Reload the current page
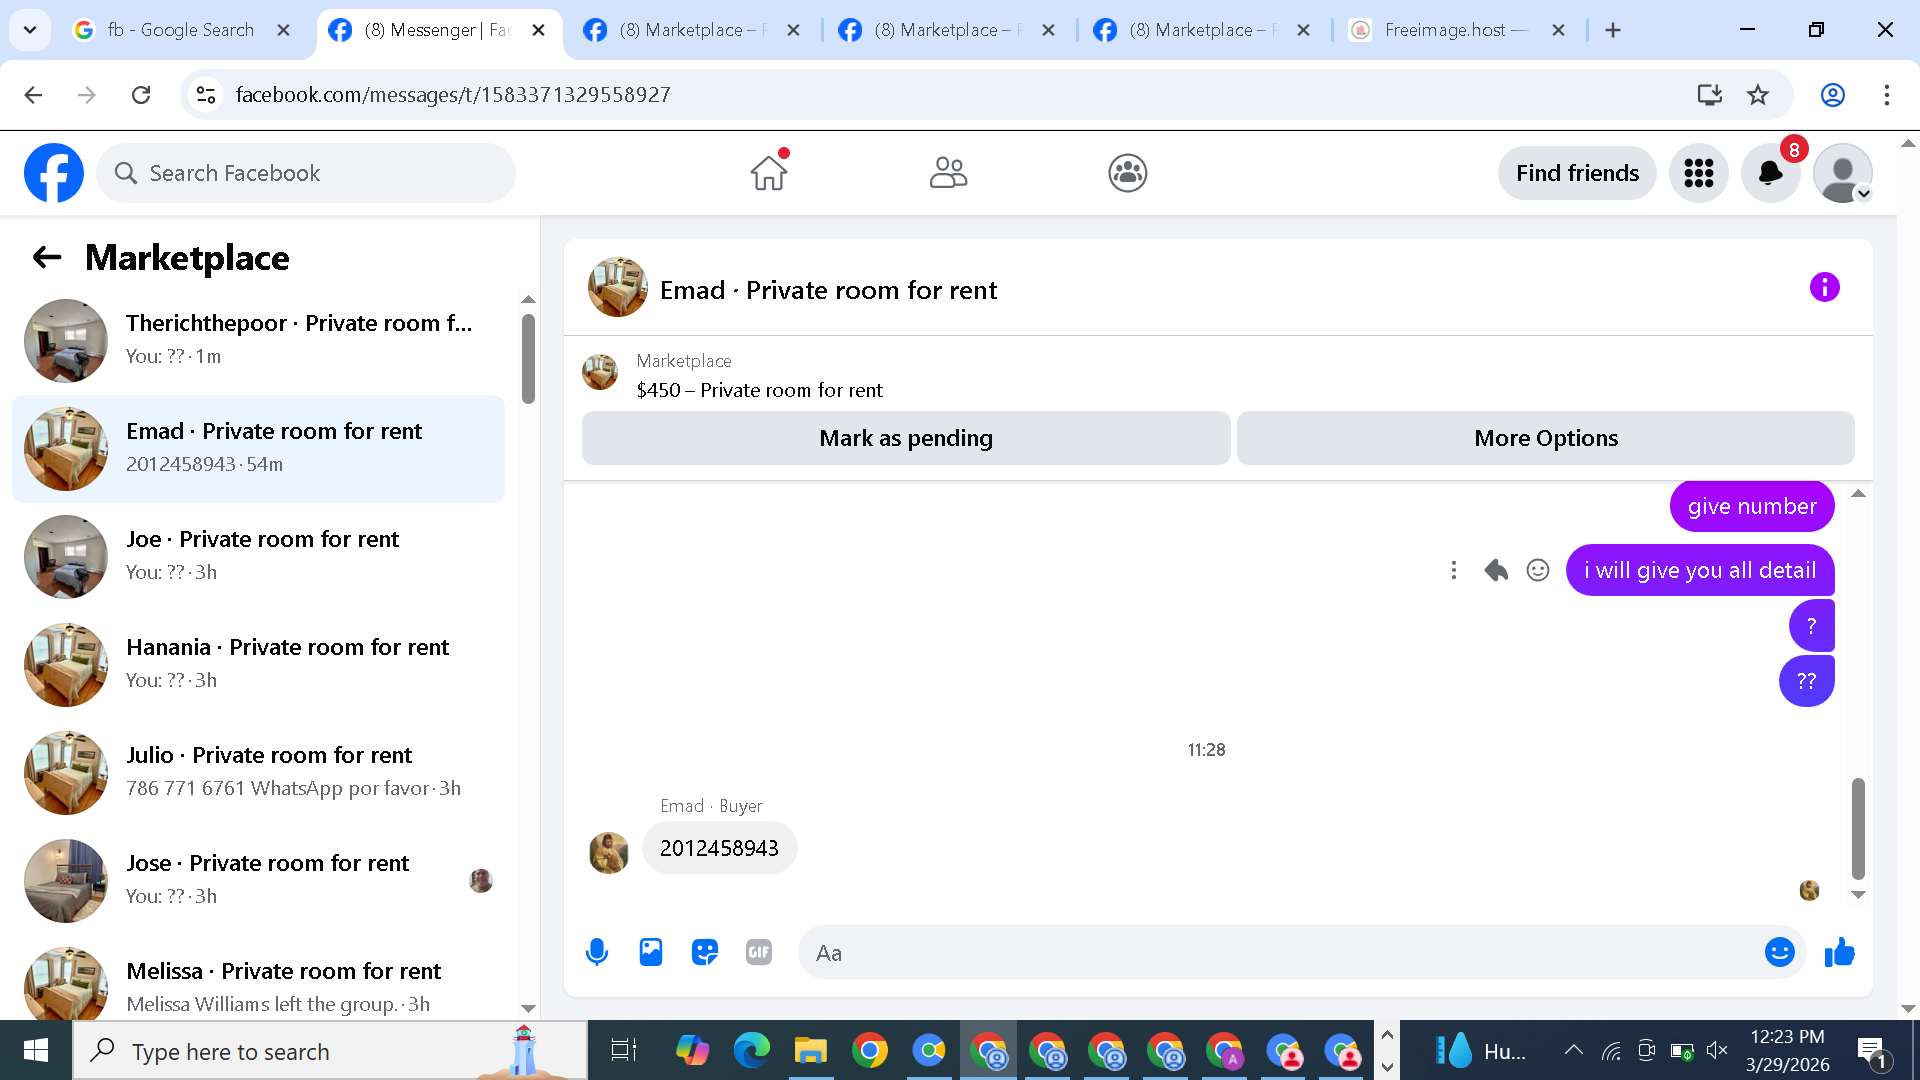 click(x=141, y=95)
